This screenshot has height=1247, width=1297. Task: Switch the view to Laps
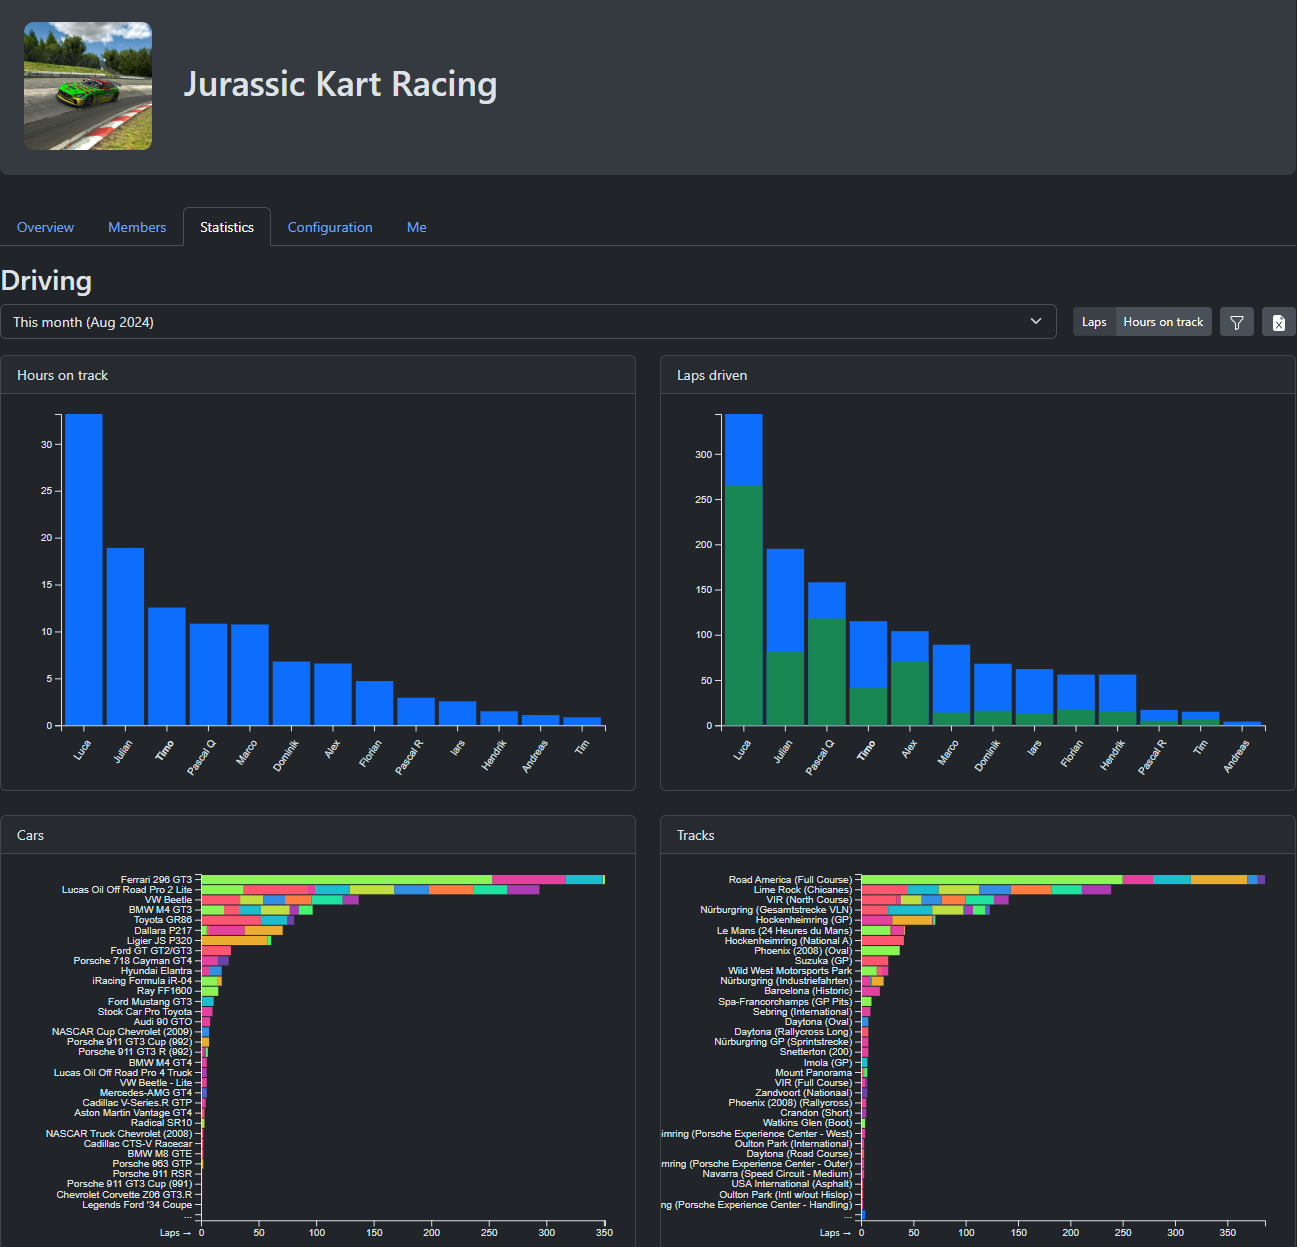point(1094,322)
